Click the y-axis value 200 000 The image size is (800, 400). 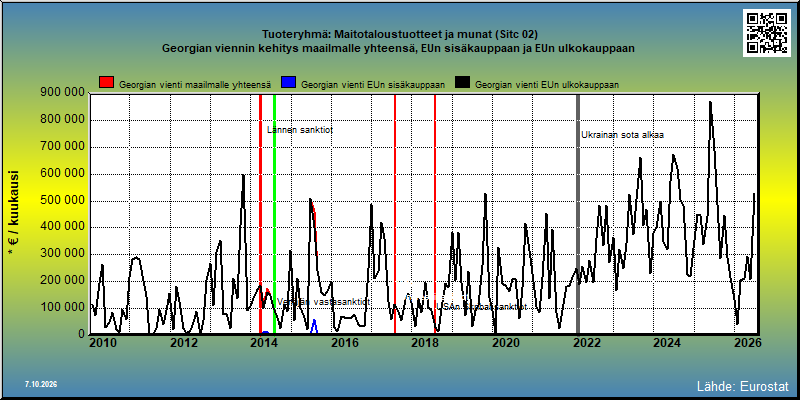point(62,281)
